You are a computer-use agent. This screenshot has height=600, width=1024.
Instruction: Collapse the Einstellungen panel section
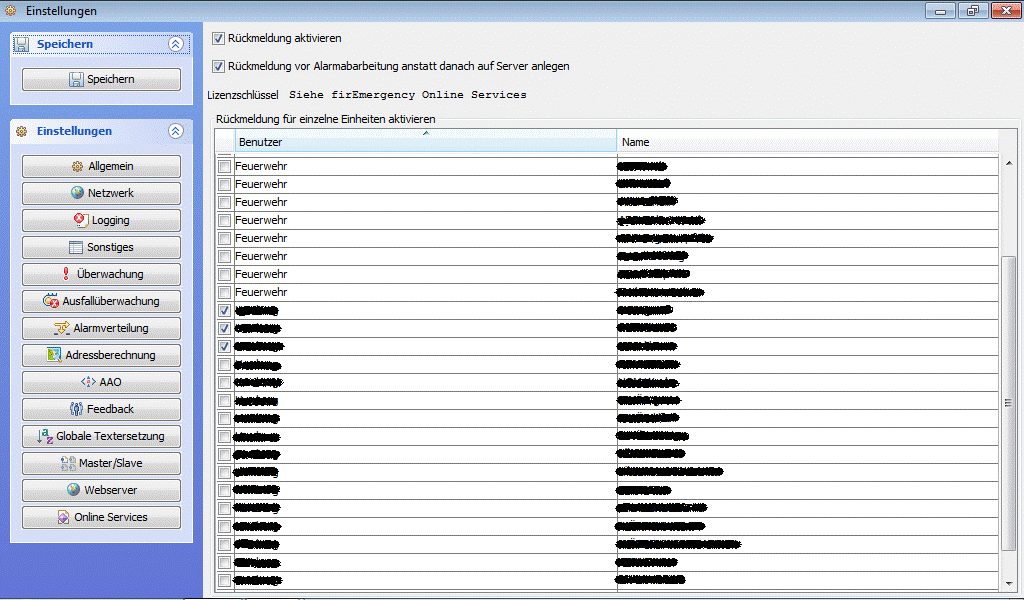coord(176,131)
